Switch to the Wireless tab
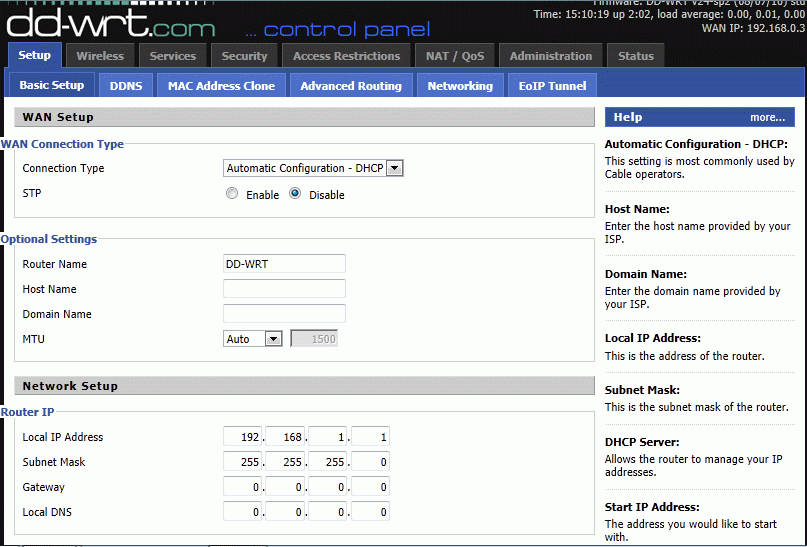 100,56
